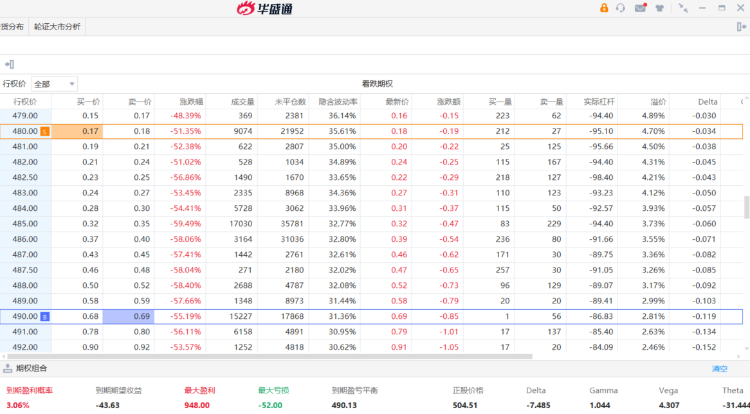The width and height of the screenshot is (750, 414).
Task: Click 清空 to clear option combo
Action: tap(719, 369)
